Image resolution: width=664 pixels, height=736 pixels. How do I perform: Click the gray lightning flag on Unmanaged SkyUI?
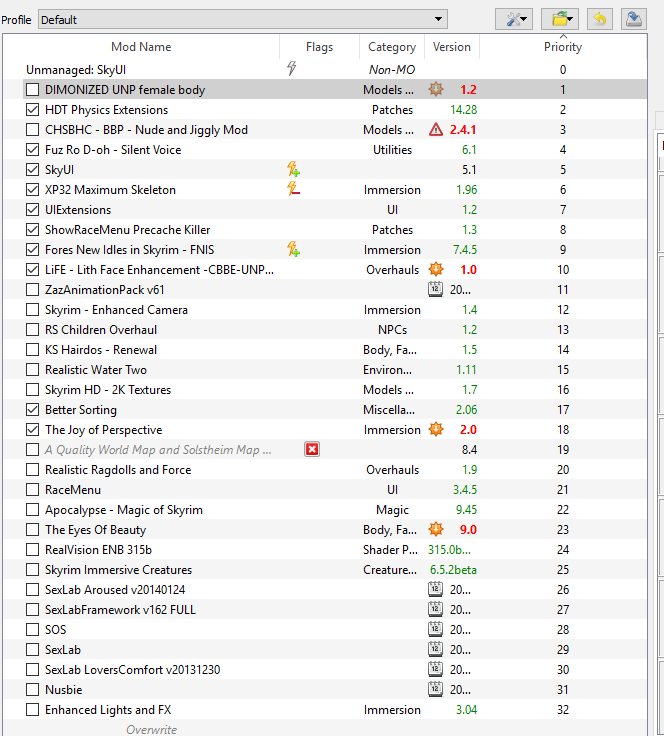click(x=291, y=69)
